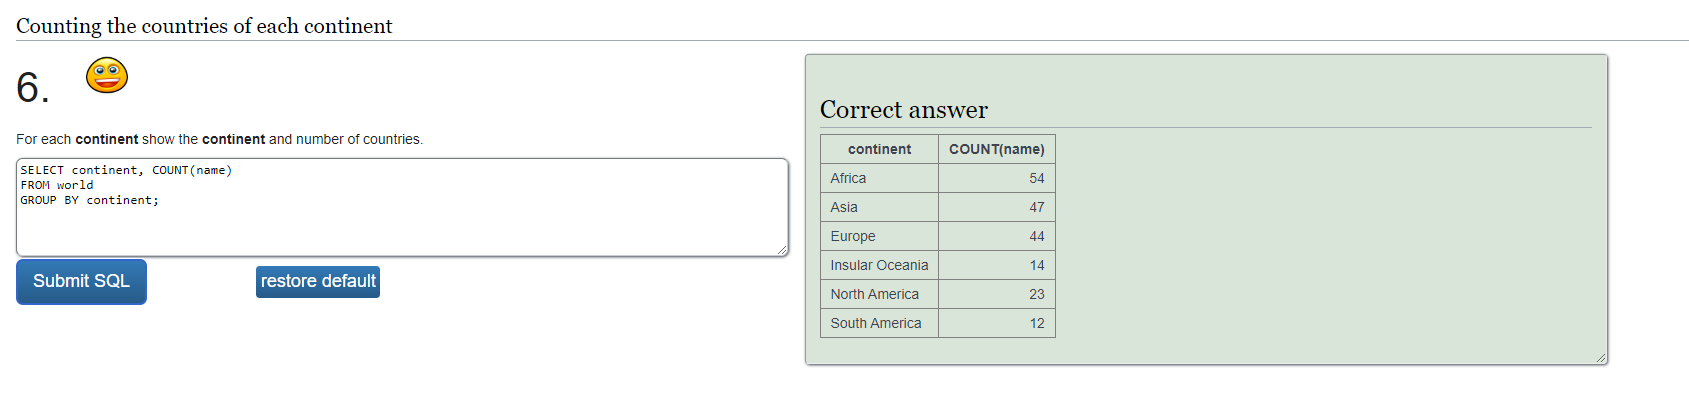The image size is (1689, 401).
Task: Click the COUNT(name) column header
Action: tap(996, 149)
